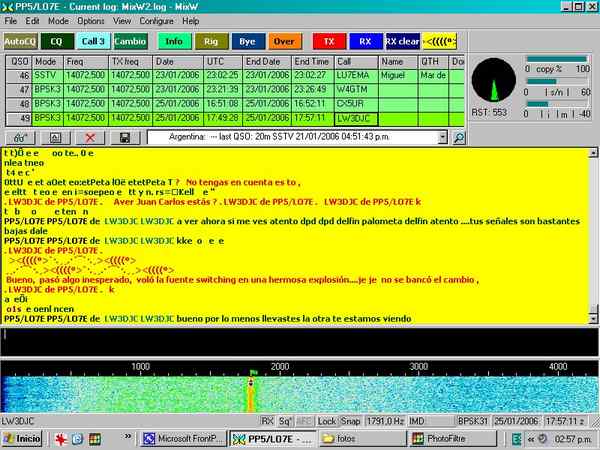The image size is (600, 450).
Task: Select log row with call LU7EMA
Action: coord(235,75)
